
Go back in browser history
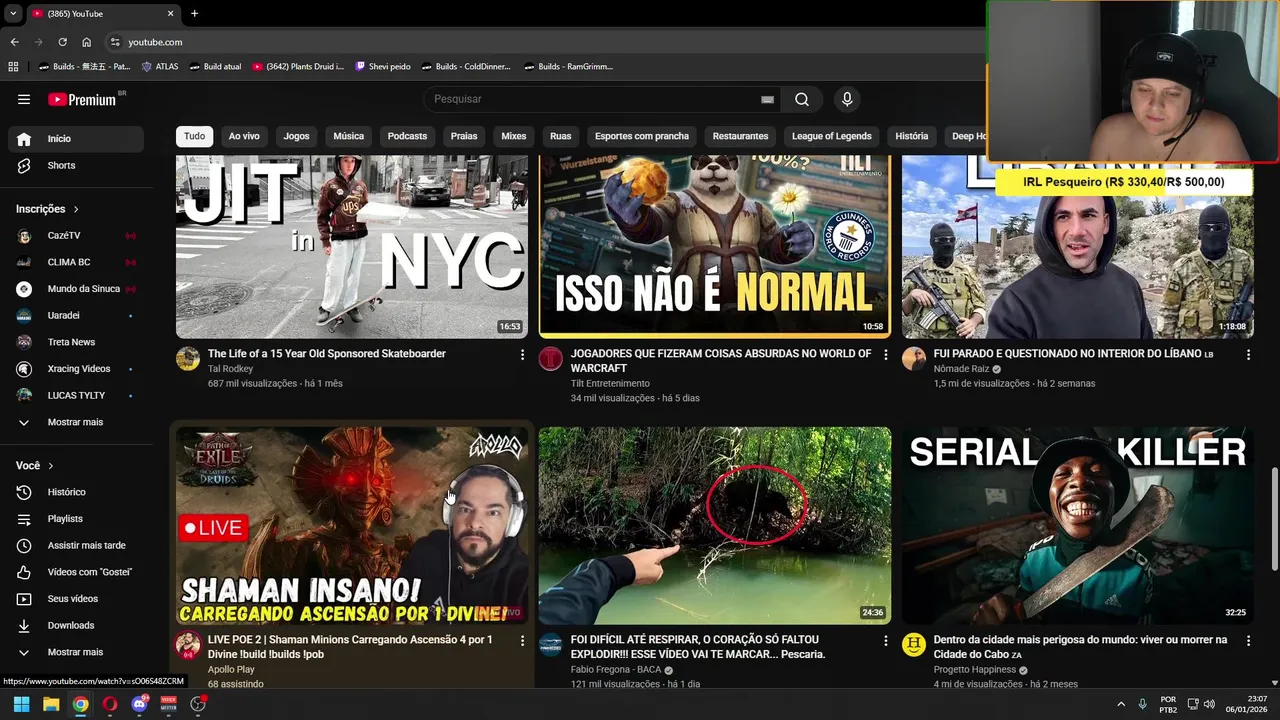[x=14, y=42]
